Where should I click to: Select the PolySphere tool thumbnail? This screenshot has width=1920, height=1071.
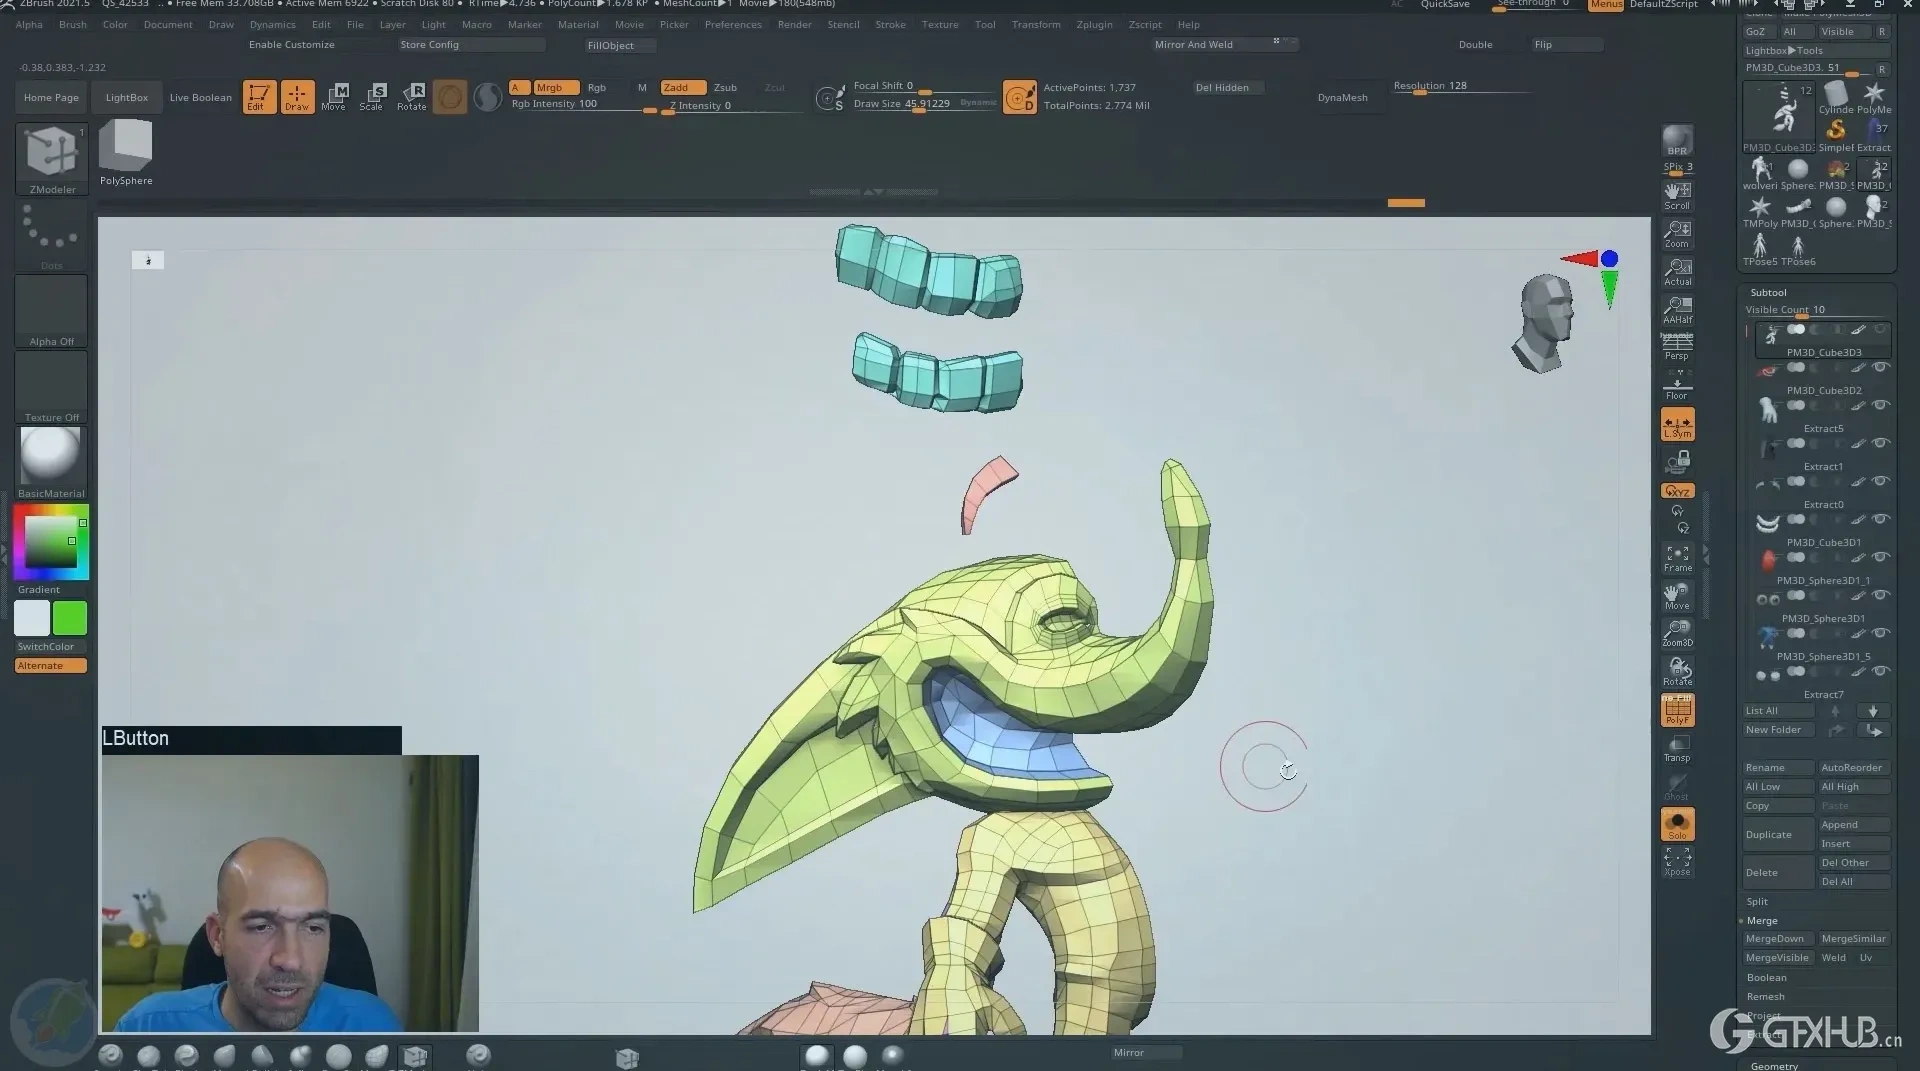[125, 147]
